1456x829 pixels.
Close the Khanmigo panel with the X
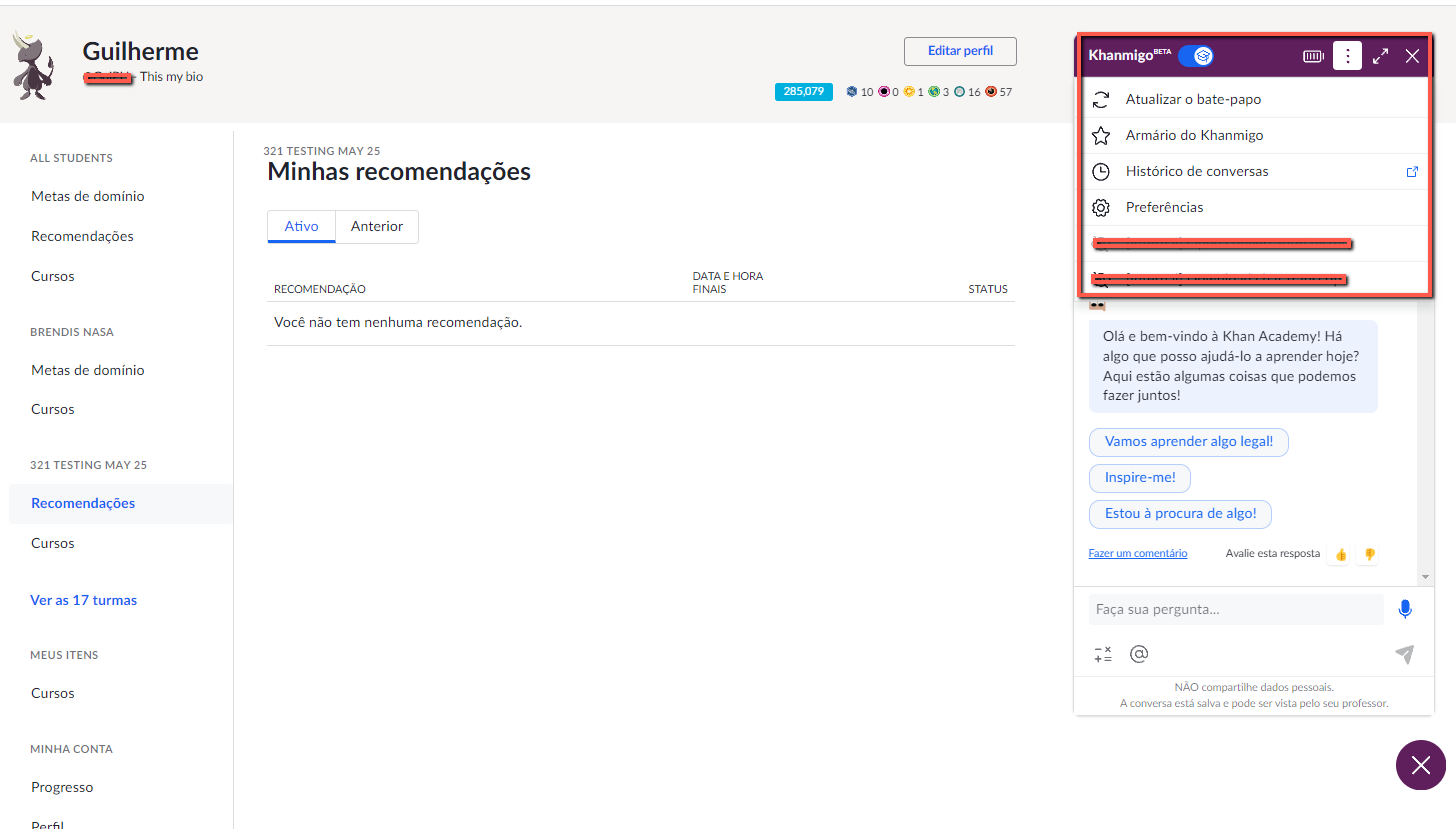point(1412,56)
